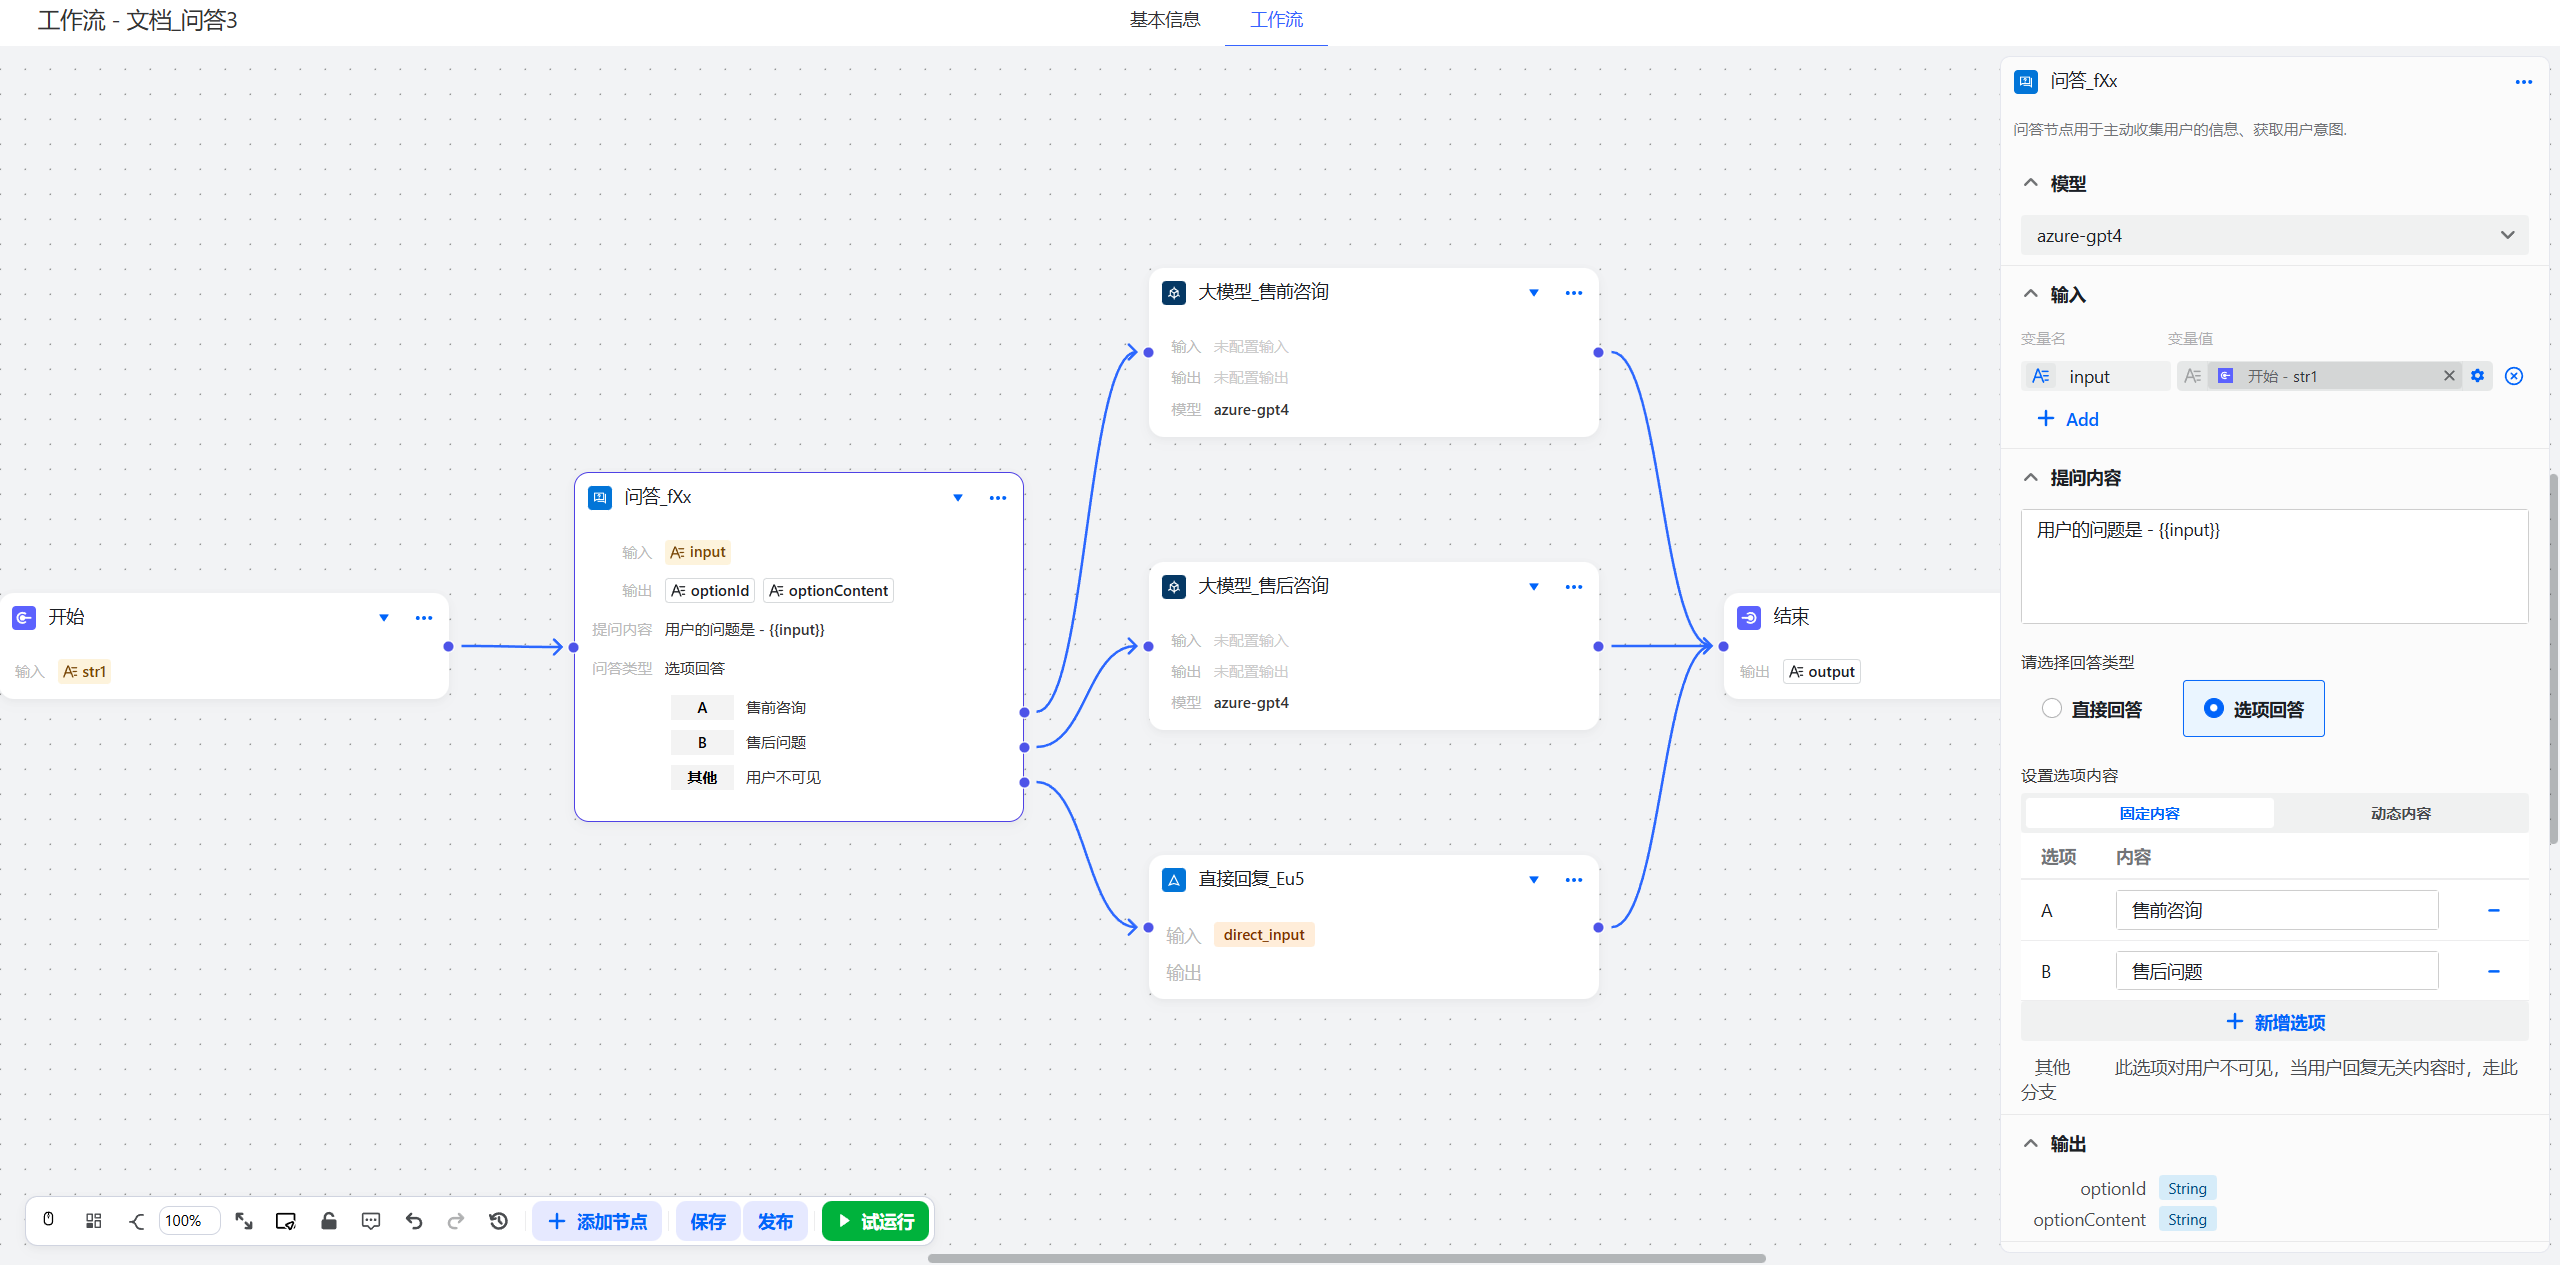Click the auto-layout icon in bottom toolbar
The width and height of the screenshot is (2560, 1265).
(x=94, y=1220)
